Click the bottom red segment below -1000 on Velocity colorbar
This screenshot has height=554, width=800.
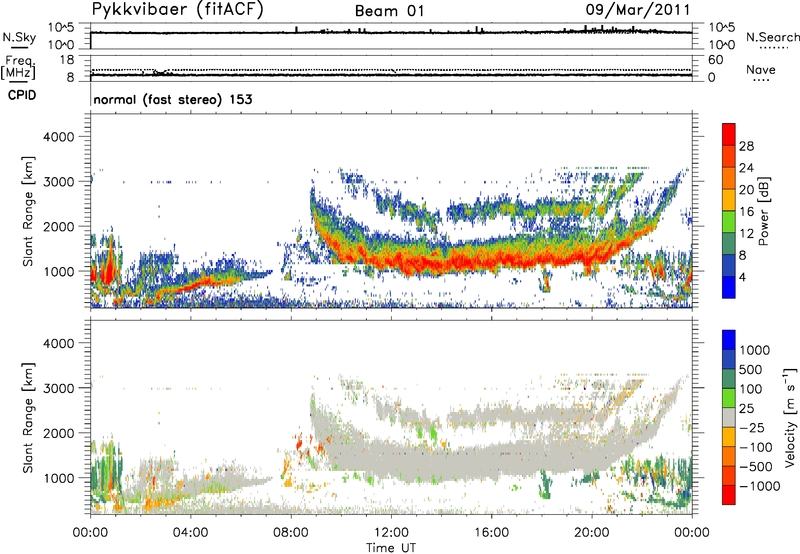tap(729, 495)
